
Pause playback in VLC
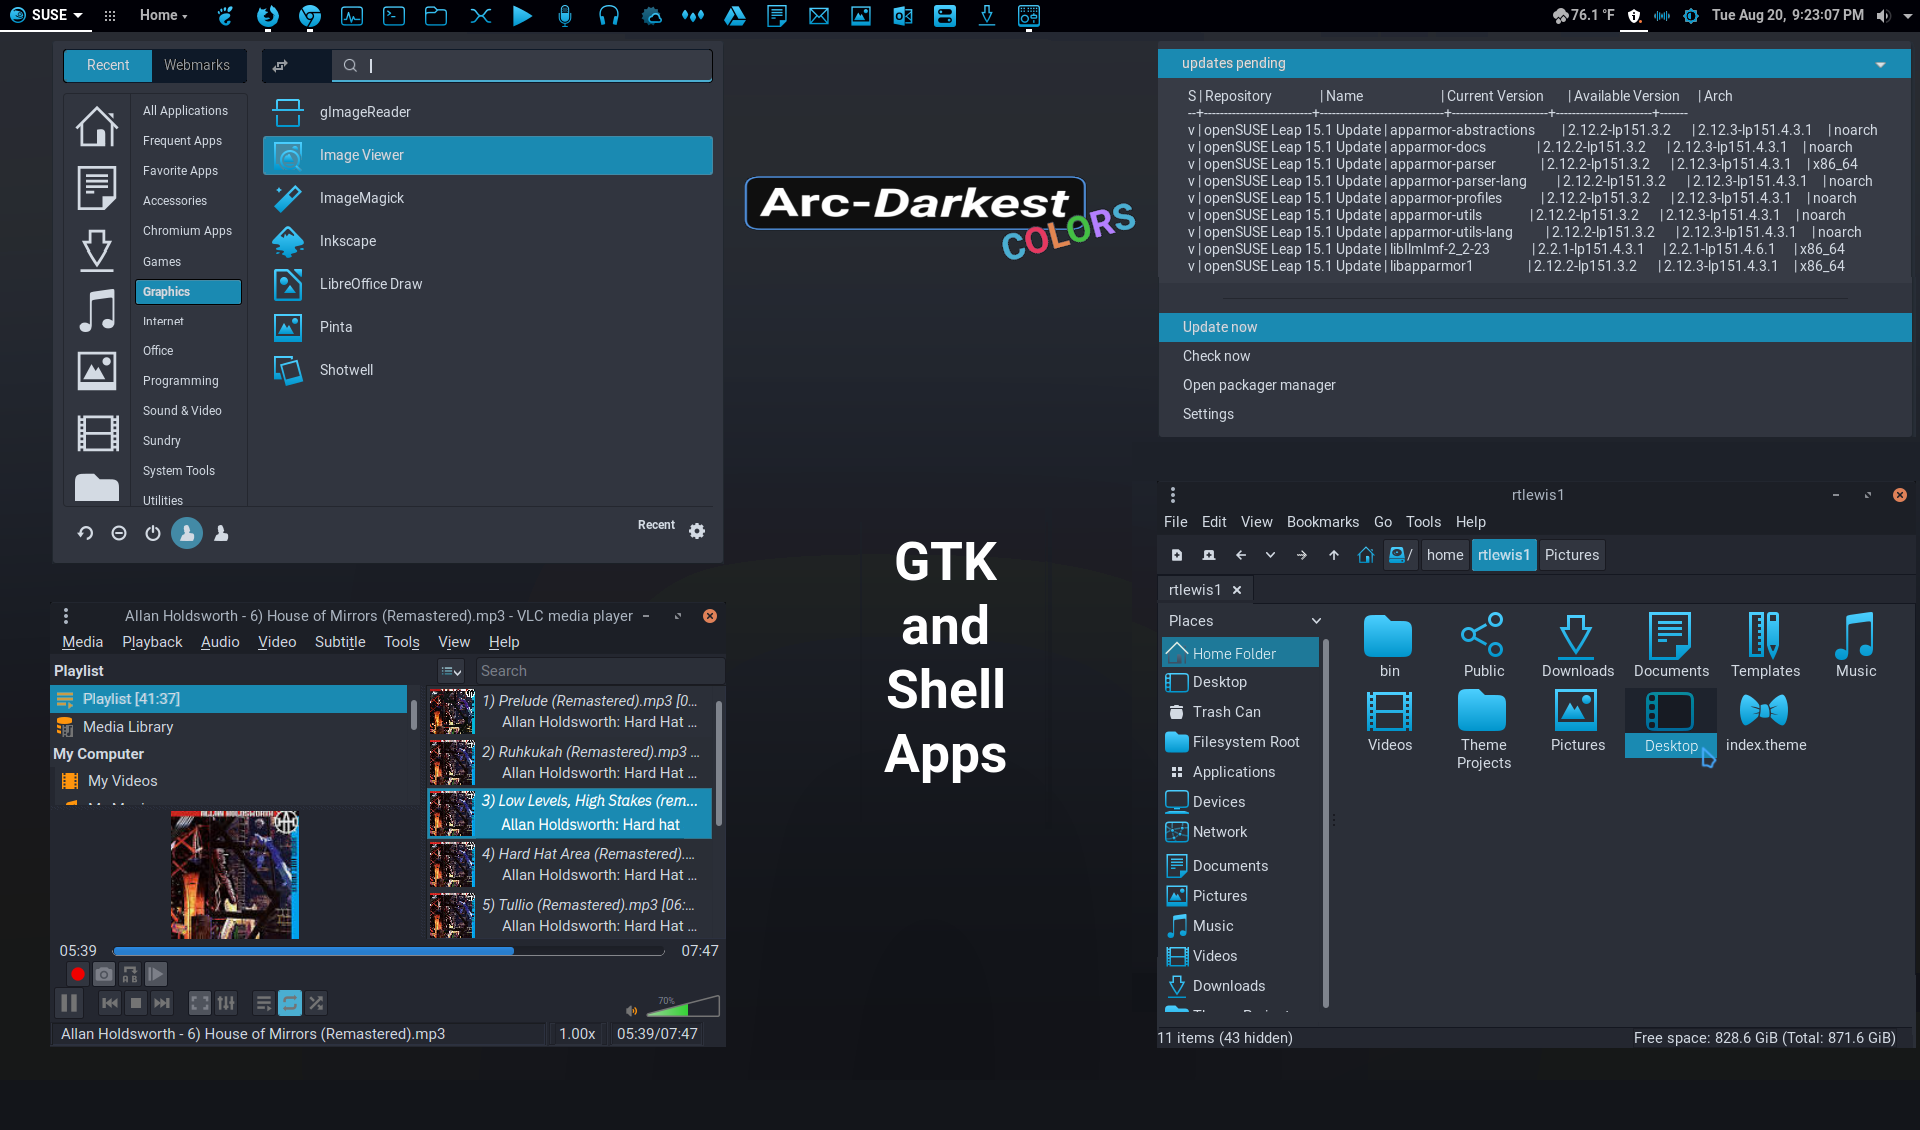pyautogui.click(x=69, y=1002)
